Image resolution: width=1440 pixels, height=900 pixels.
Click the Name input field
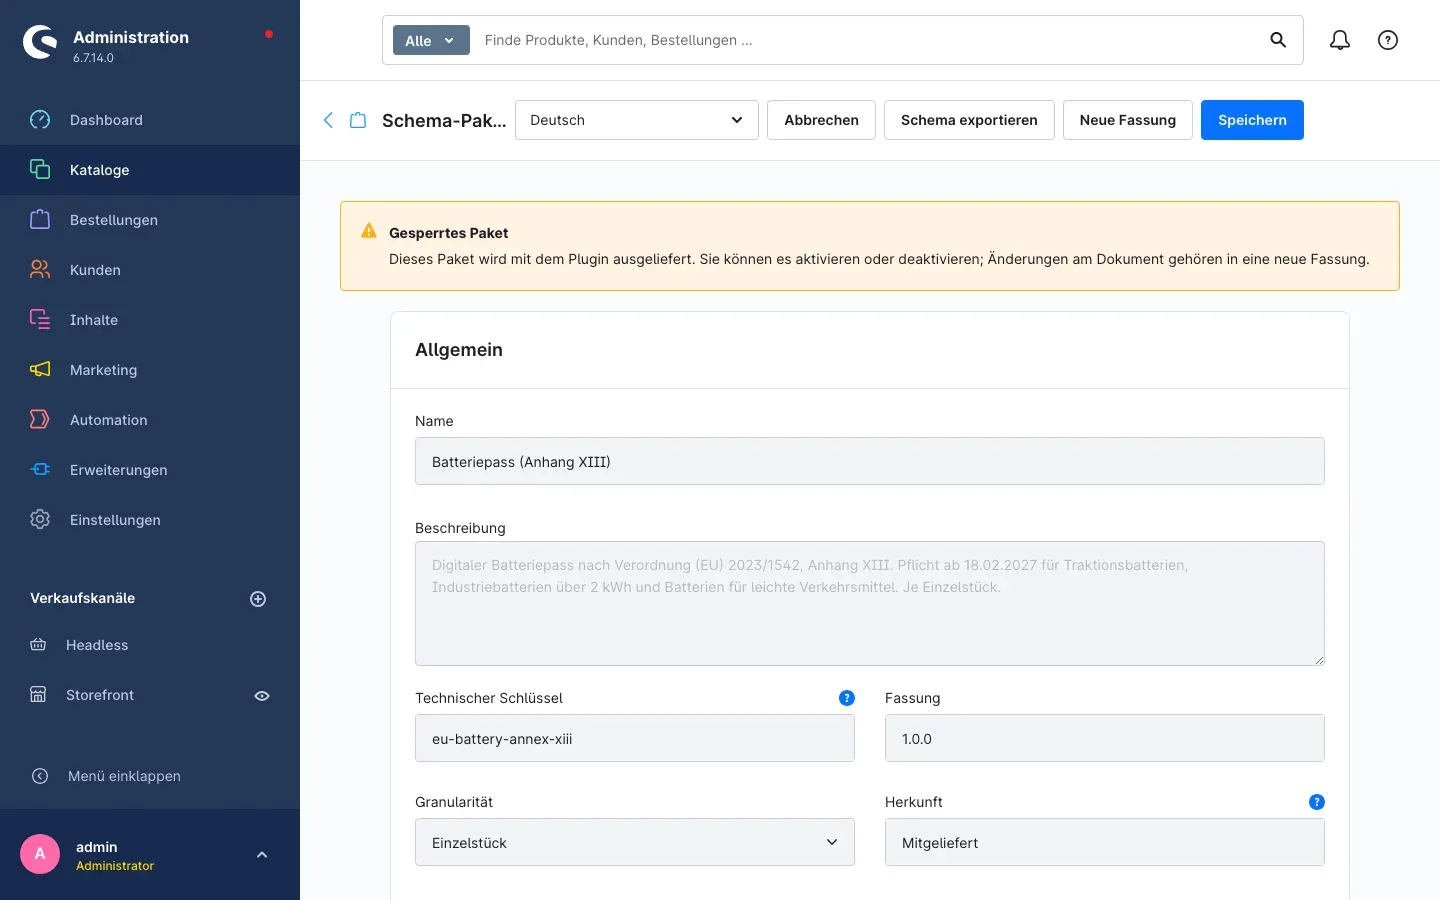(x=870, y=461)
